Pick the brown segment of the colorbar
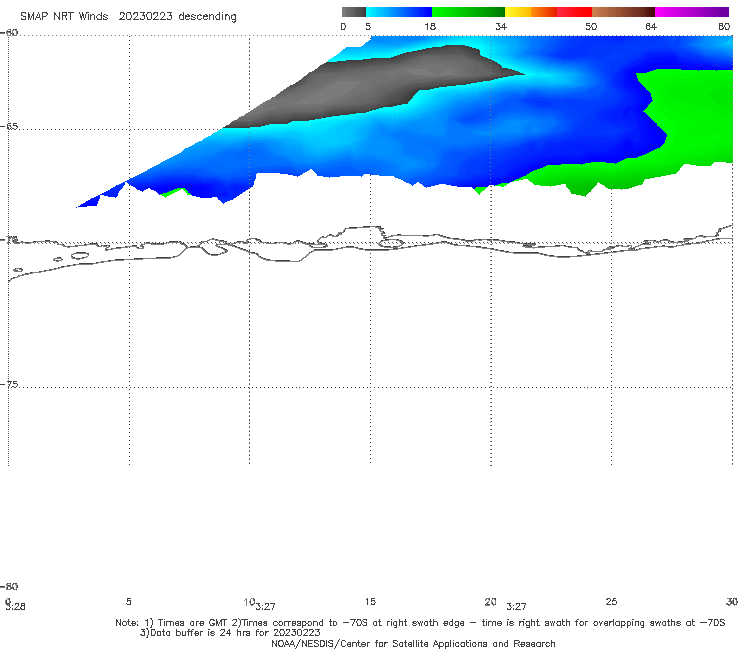The width and height of the screenshot is (740, 650). point(623,12)
